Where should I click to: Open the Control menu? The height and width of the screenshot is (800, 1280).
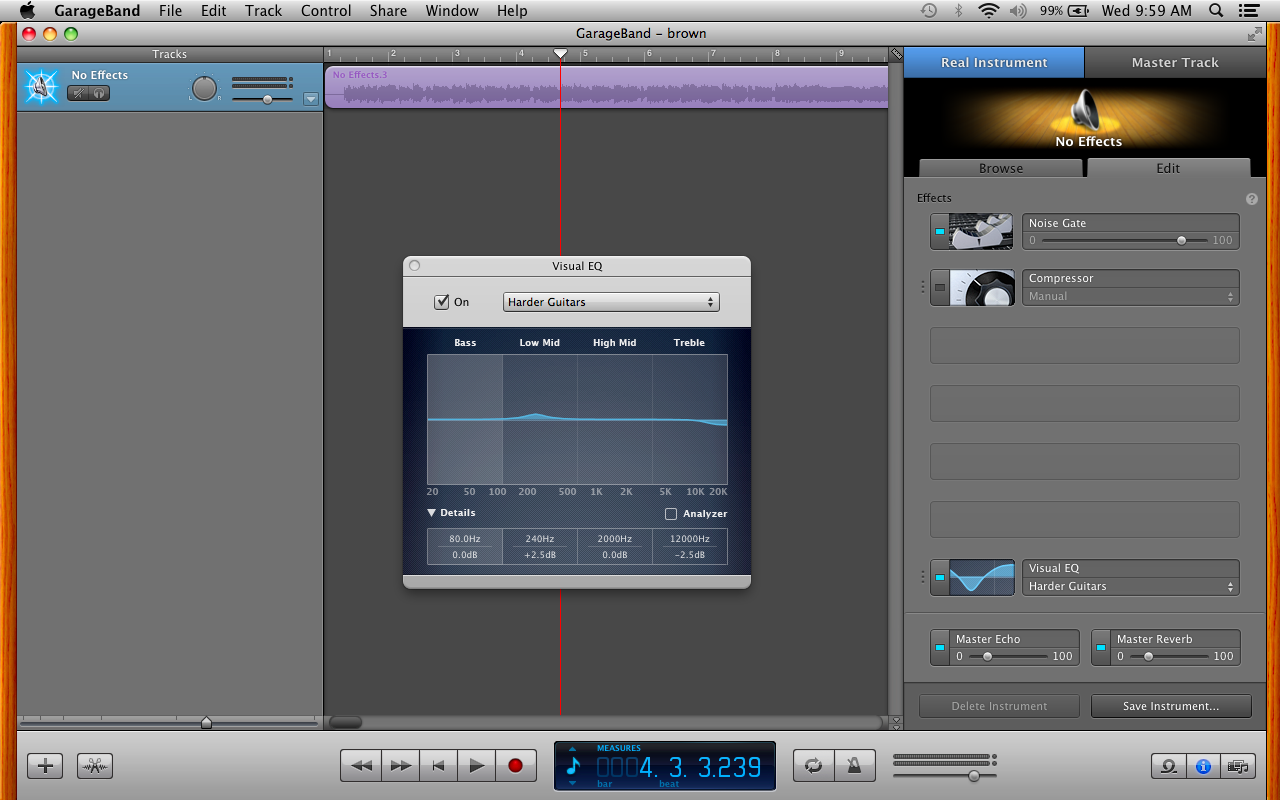[326, 11]
